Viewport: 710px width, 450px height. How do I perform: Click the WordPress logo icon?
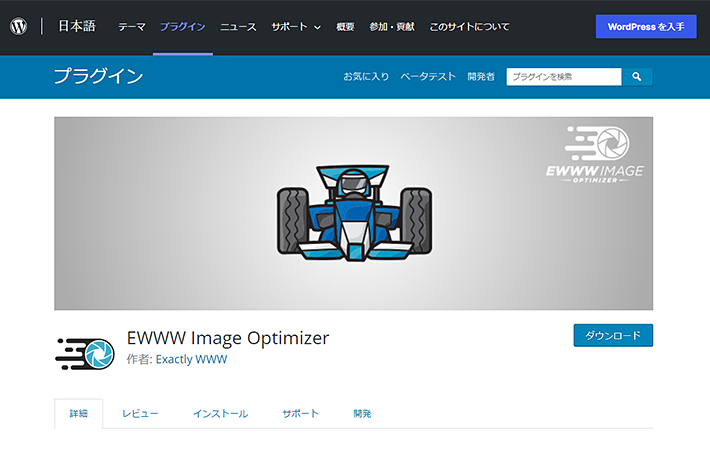pyautogui.click(x=19, y=26)
